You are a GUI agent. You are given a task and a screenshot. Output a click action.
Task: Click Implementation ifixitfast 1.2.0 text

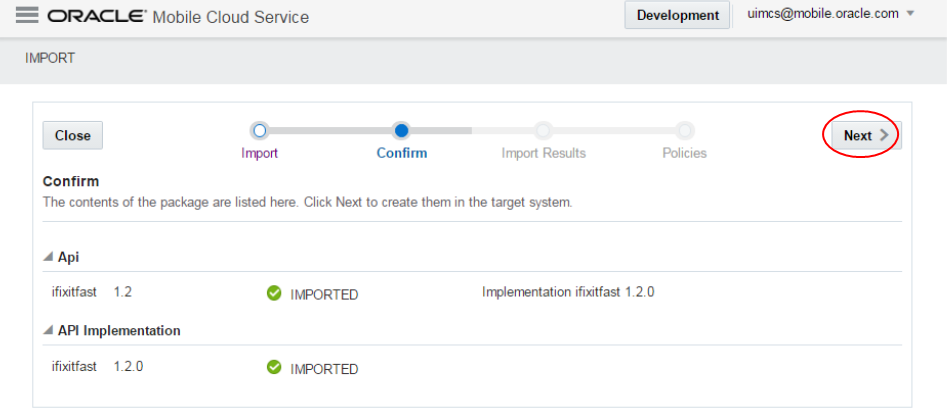tap(568, 292)
